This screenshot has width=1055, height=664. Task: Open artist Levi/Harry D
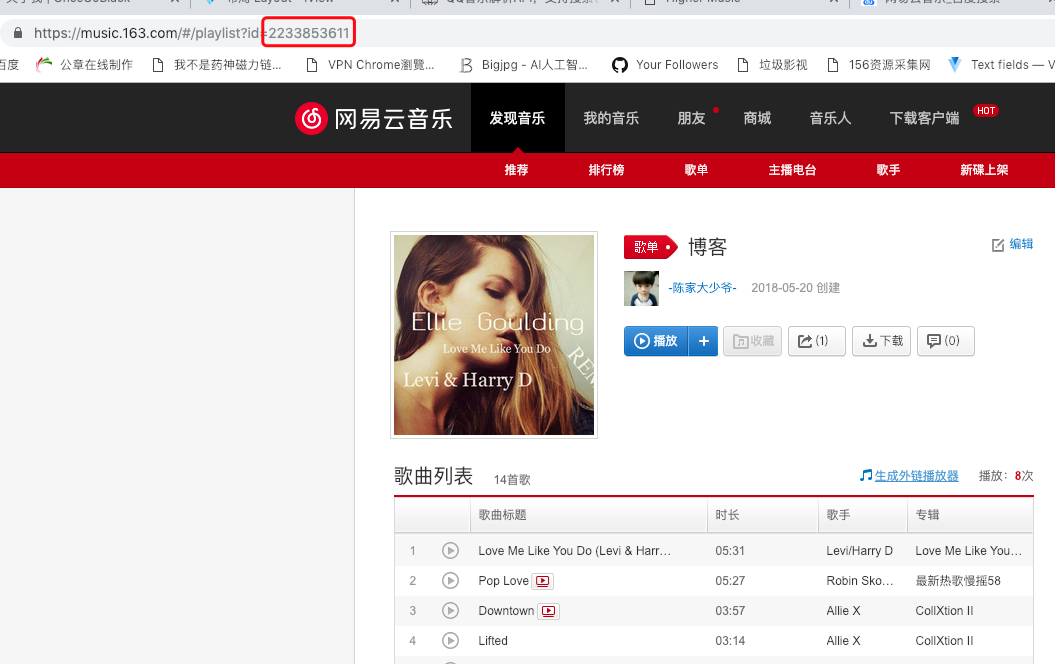[x=859, y=550]
